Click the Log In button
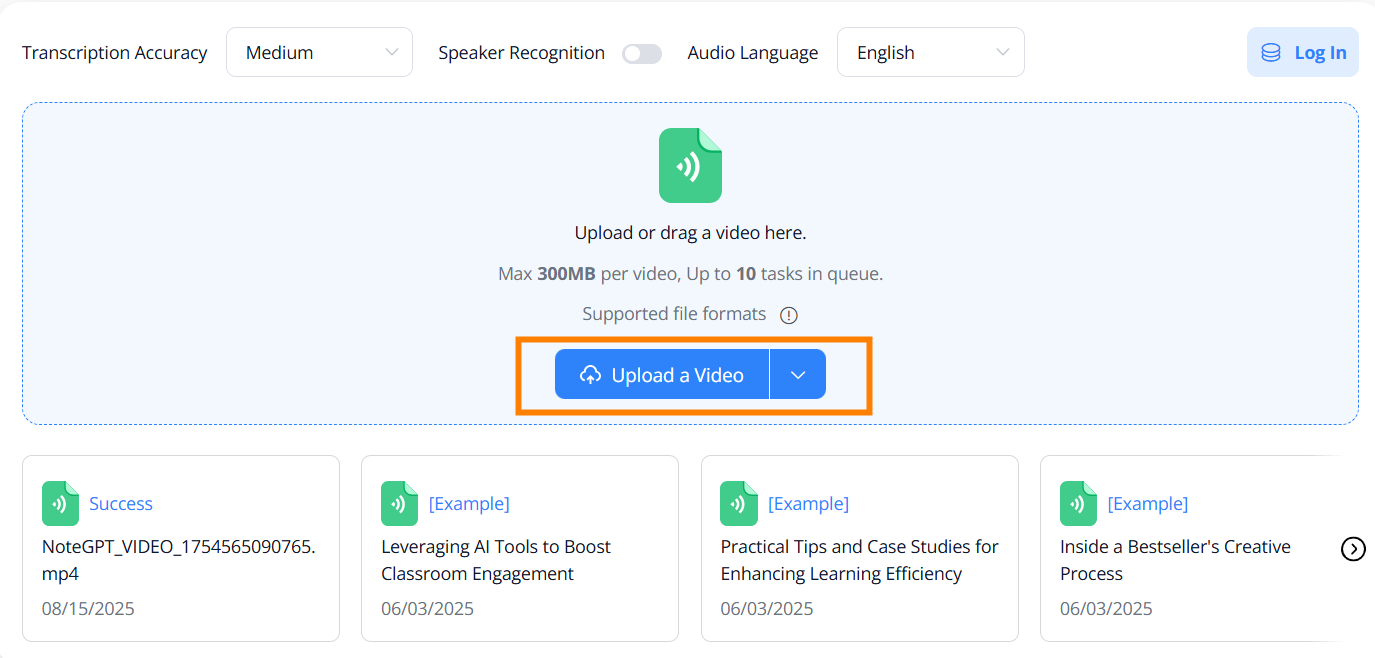Image resolution: width=1375 pixels, height=658 pixels. point(1302,52)
